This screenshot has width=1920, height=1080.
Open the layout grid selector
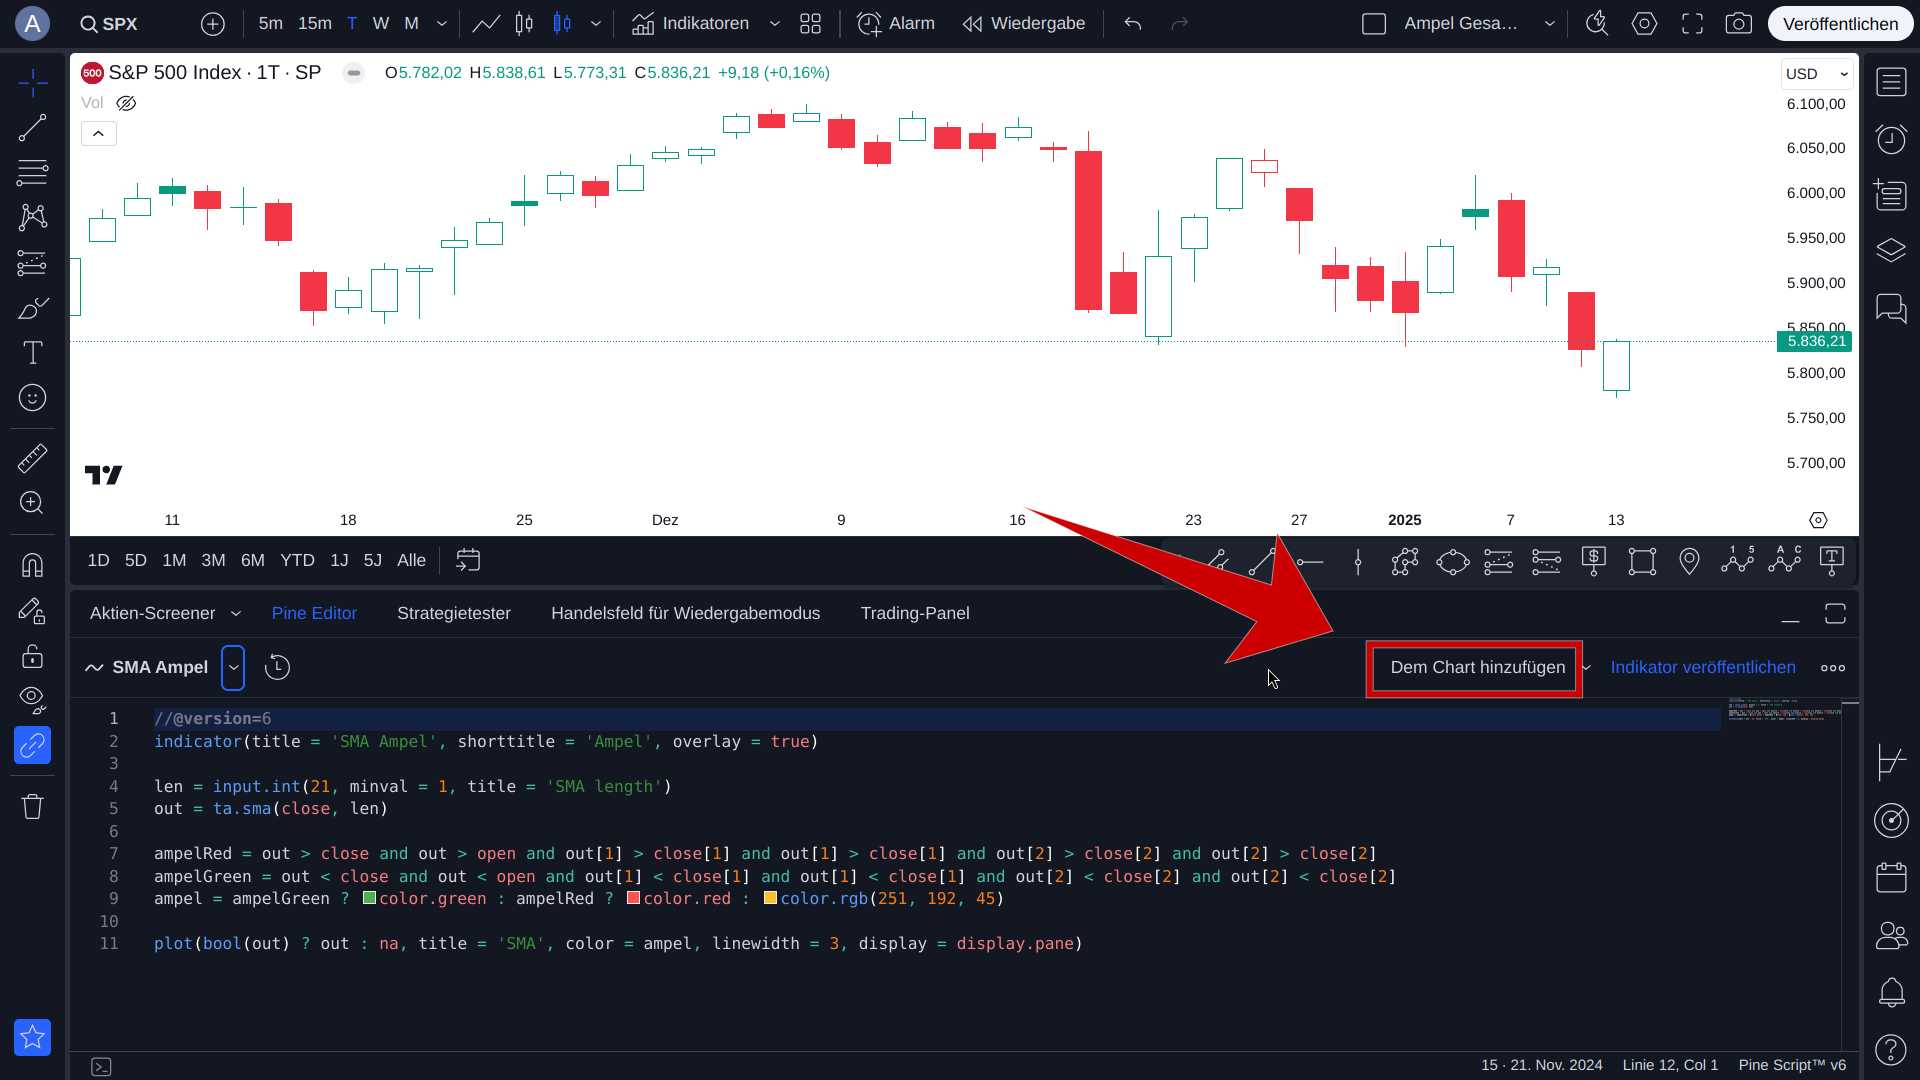(x=811, y=23)
